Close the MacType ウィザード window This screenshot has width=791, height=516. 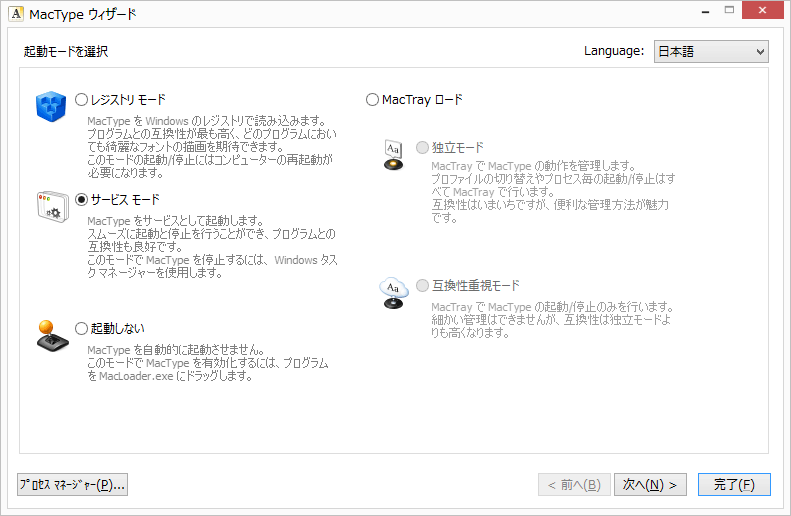pyautogui.click(x=762, y=10)
